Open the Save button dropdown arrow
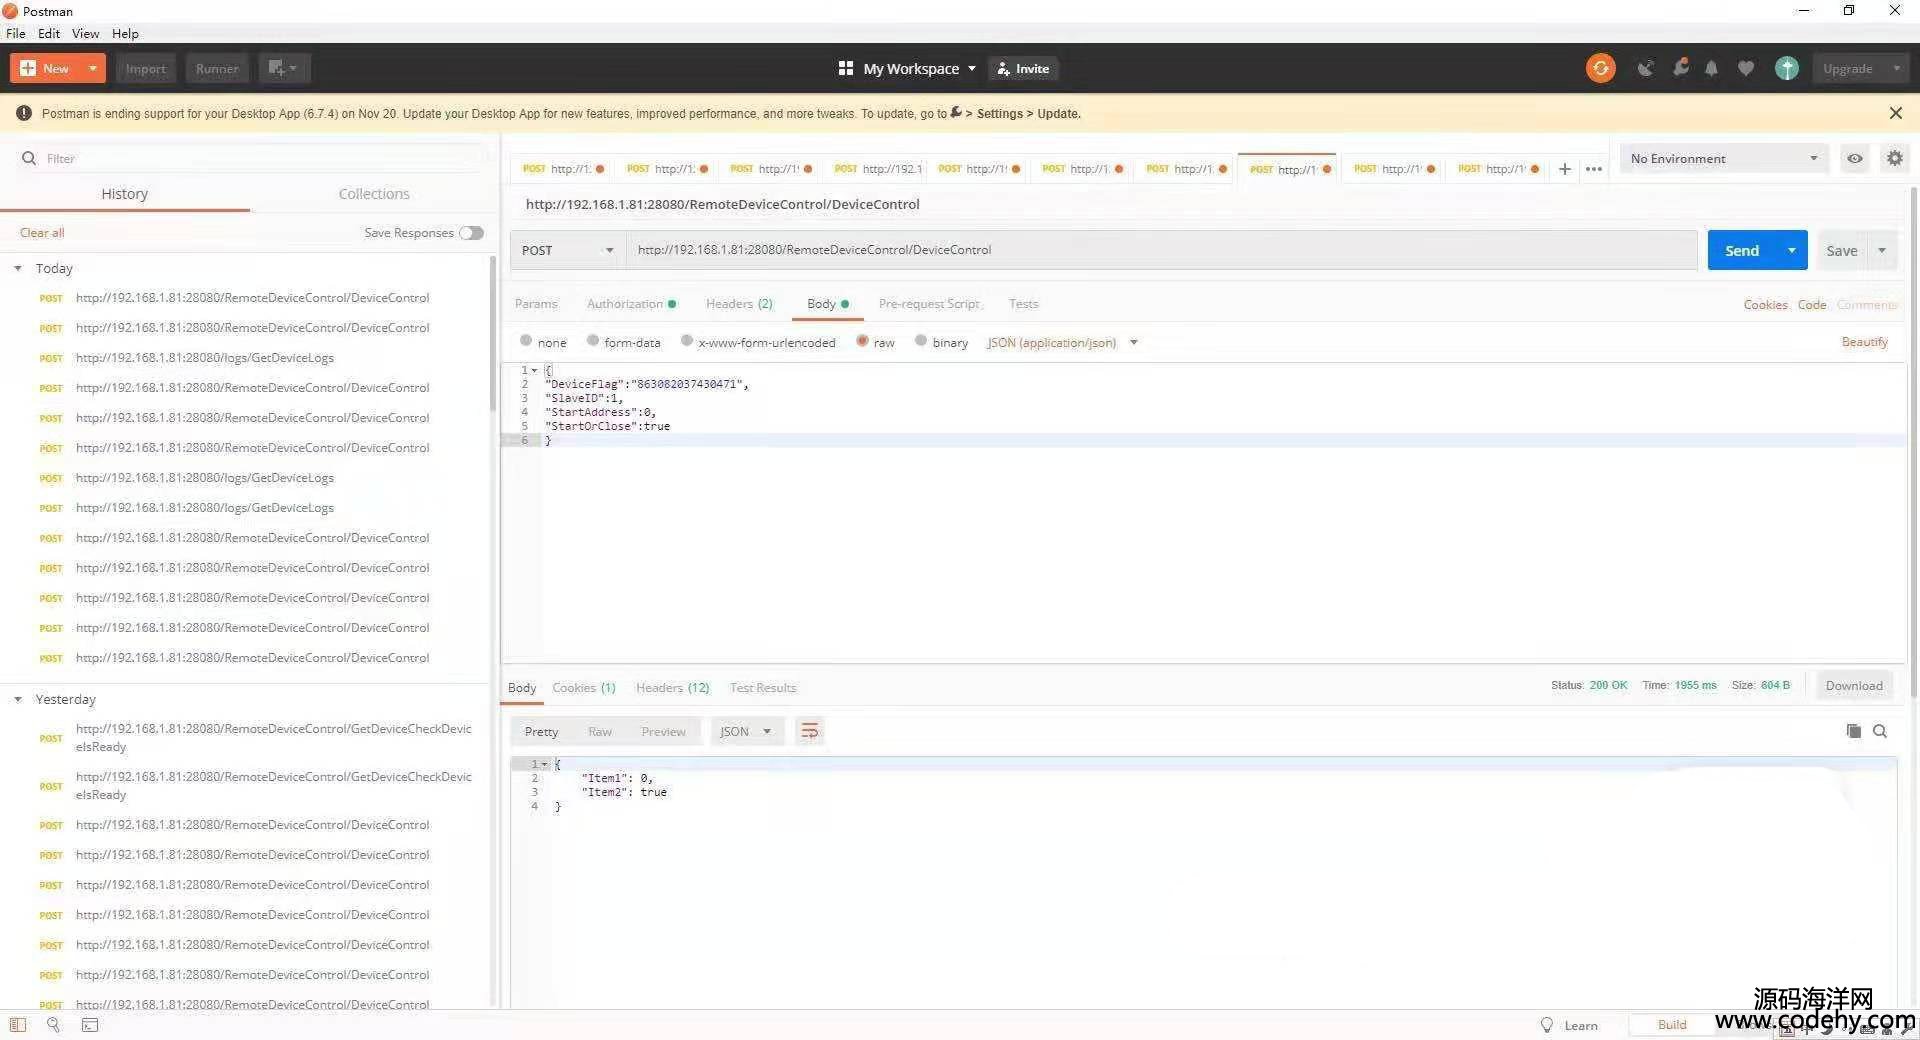The width and height of the screenshot is (1920, 1040). 1882,250
